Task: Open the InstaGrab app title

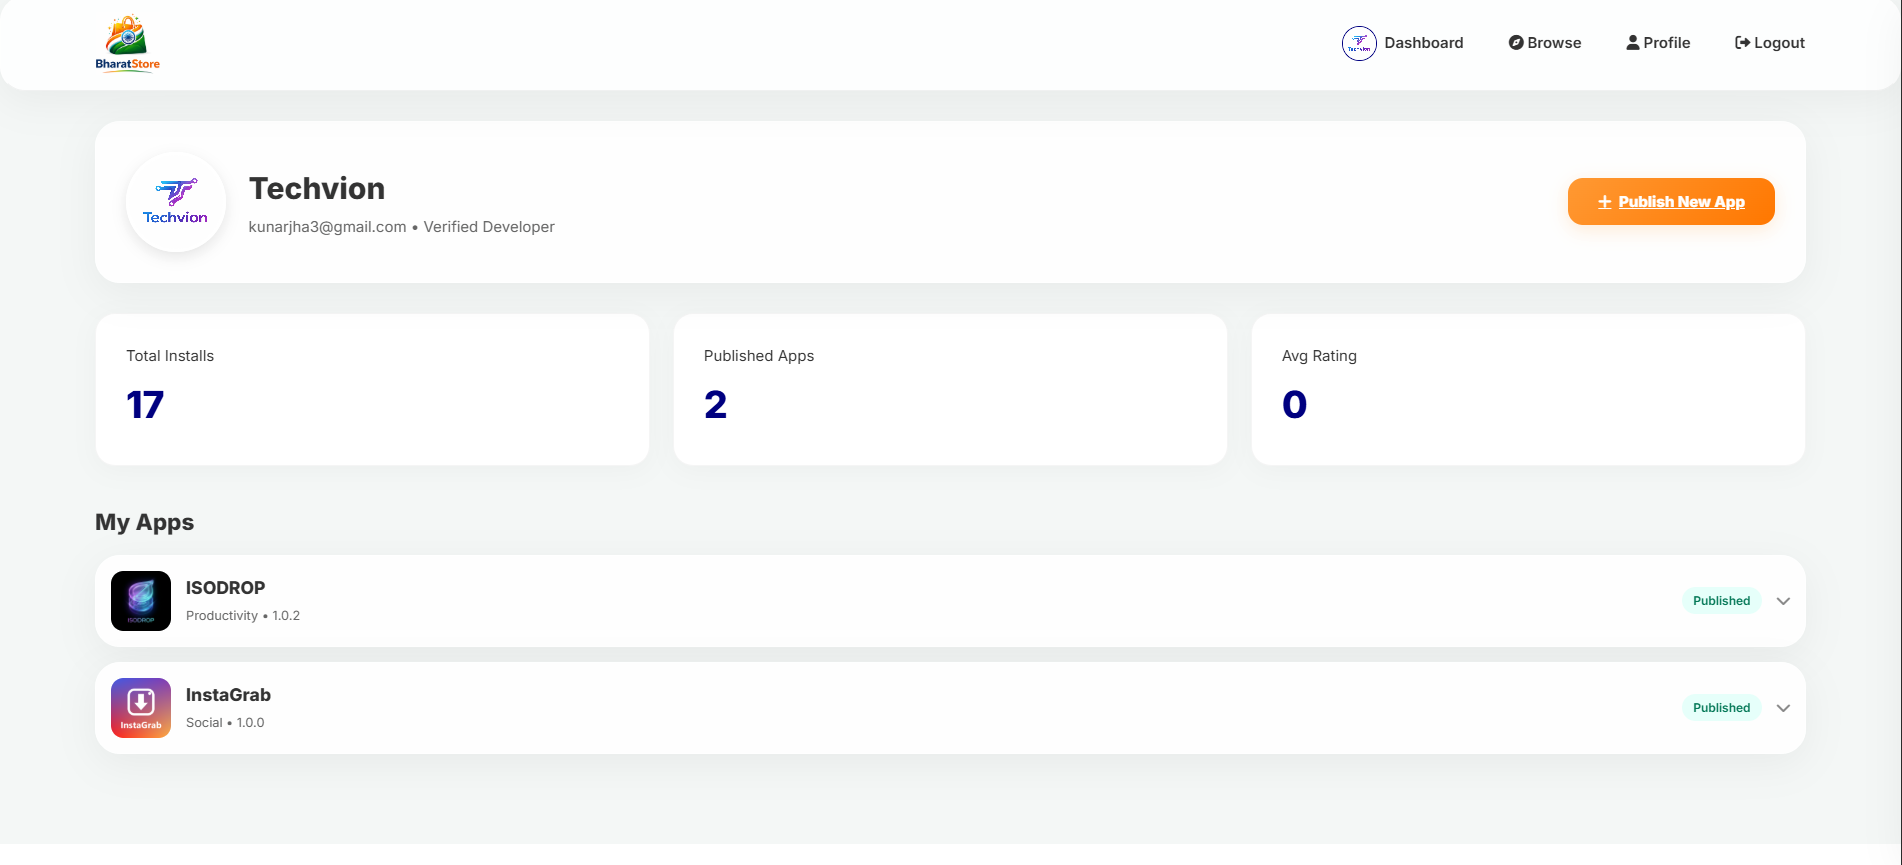Action: tap(228, 695)
